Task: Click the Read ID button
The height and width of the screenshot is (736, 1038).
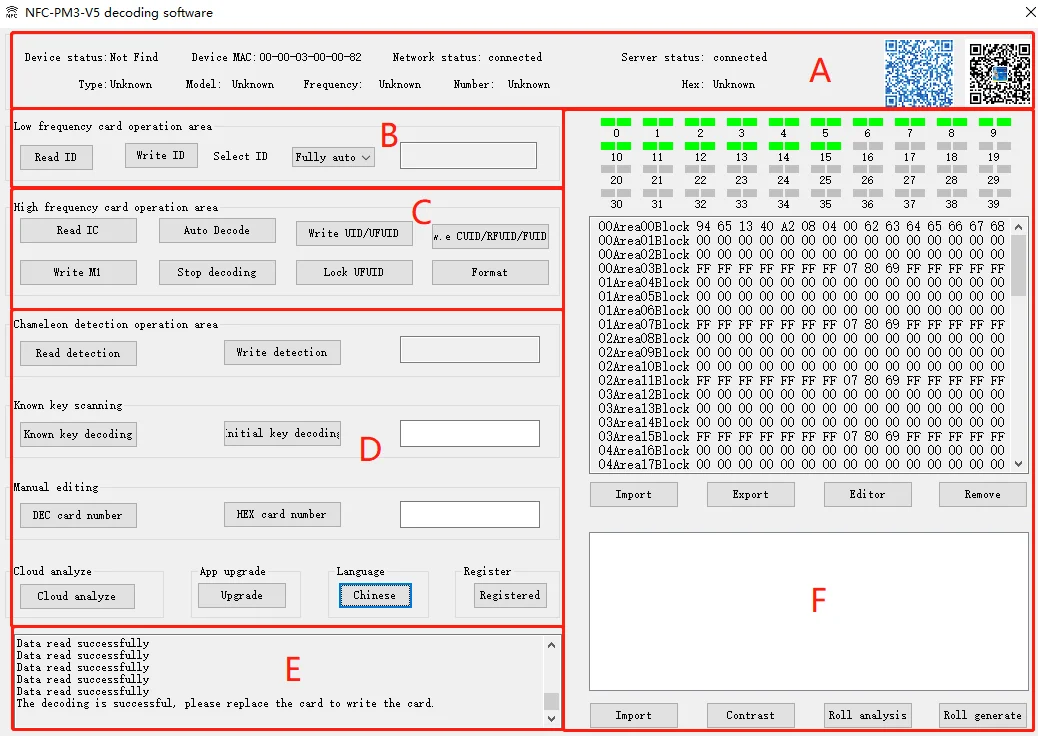Action: [x=56, y=158]
